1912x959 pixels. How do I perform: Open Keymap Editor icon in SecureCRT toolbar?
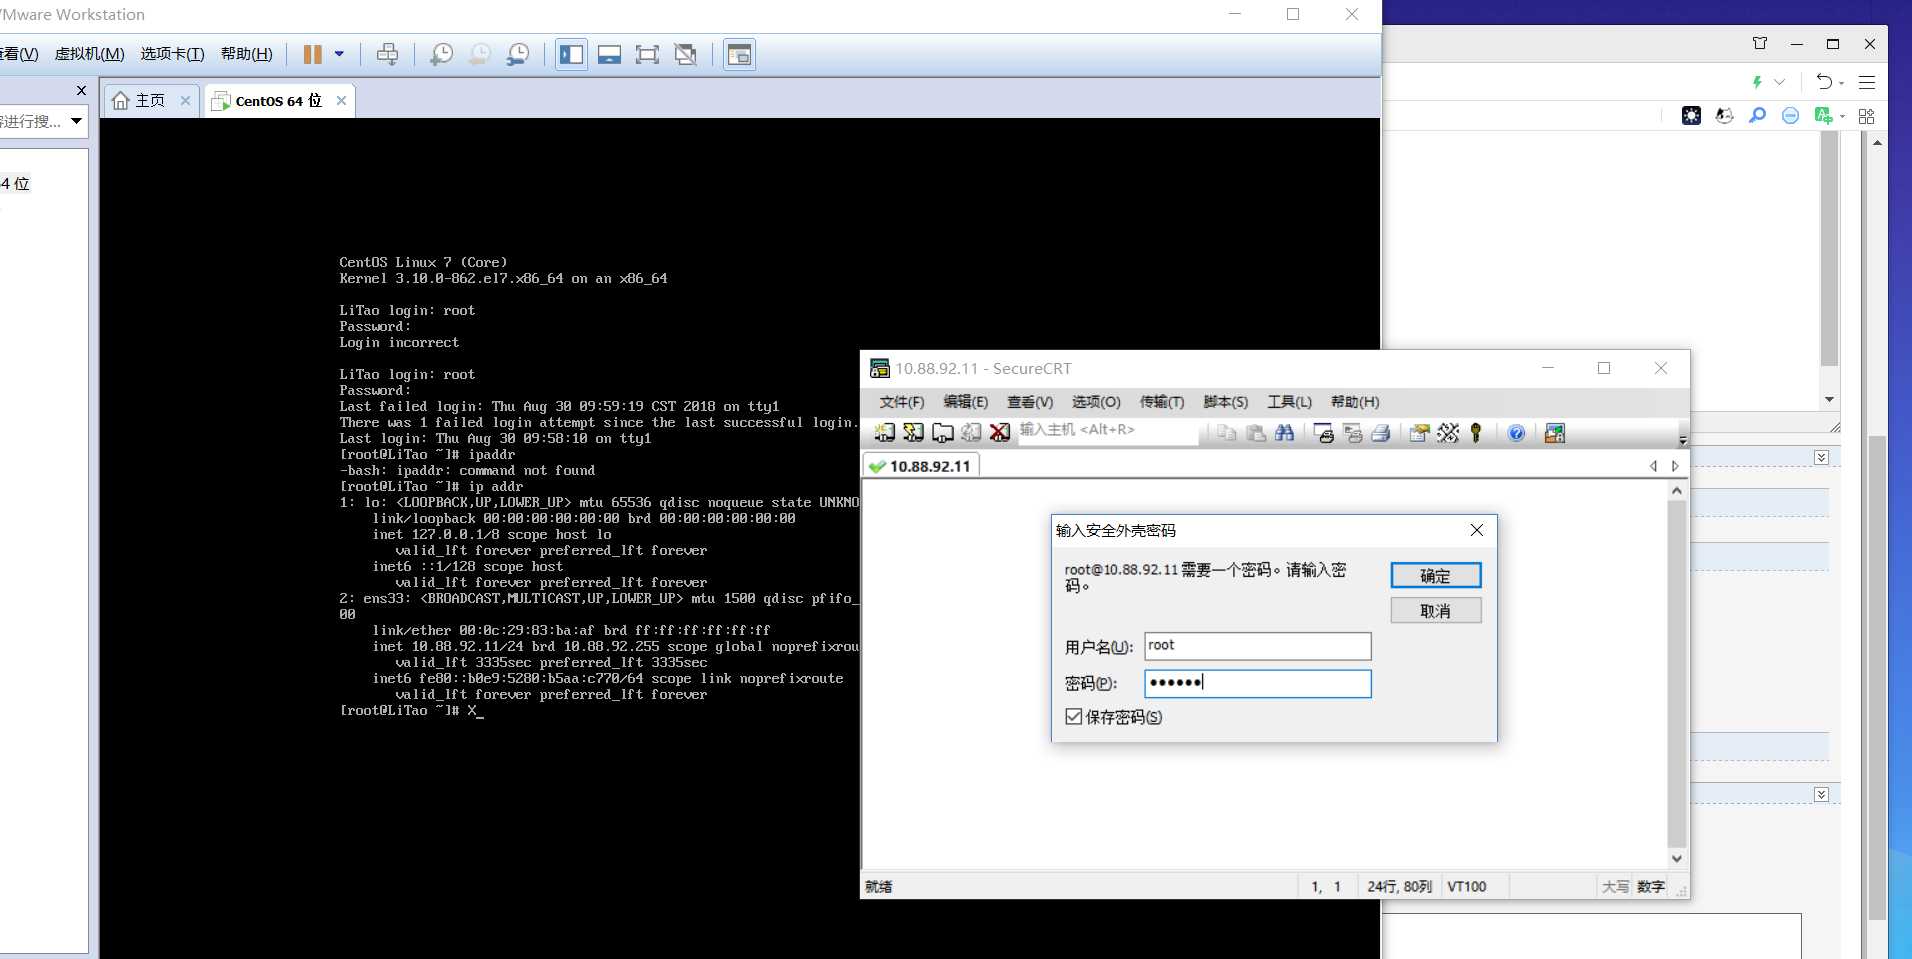1448,433
